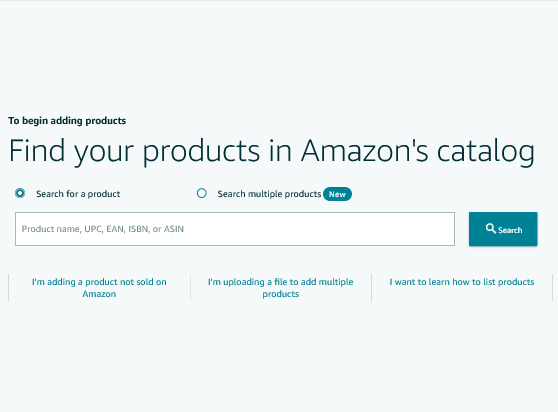558x412 pixels.
Task: Focus the product name or ASIN input field
Action: tap(235, 229)
